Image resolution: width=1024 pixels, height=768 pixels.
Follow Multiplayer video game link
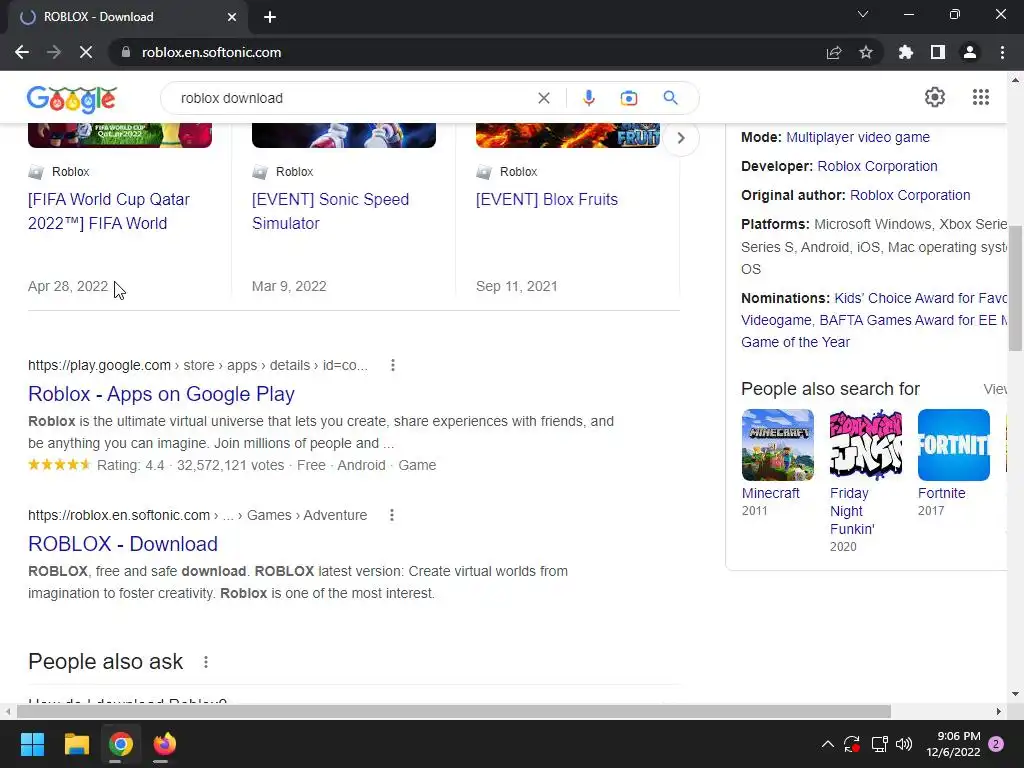point(857,137)
